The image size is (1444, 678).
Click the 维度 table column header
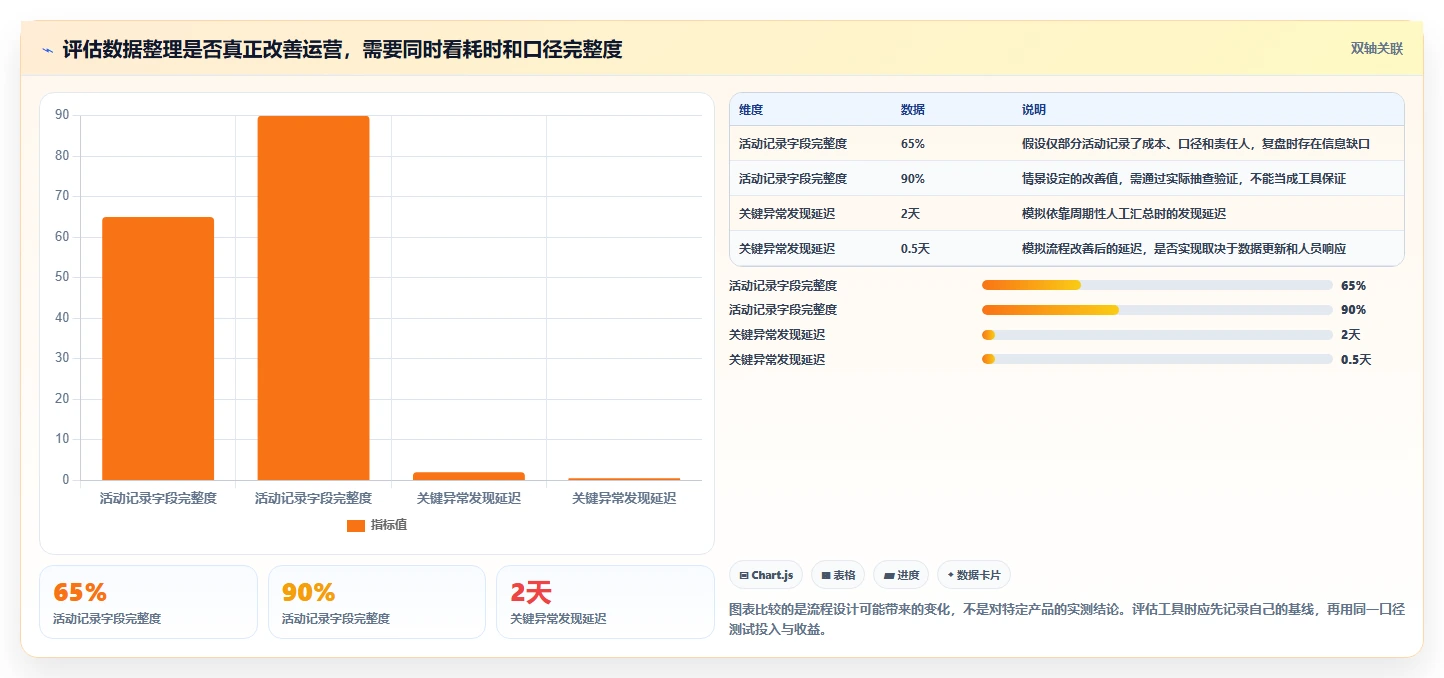[751, 110]
